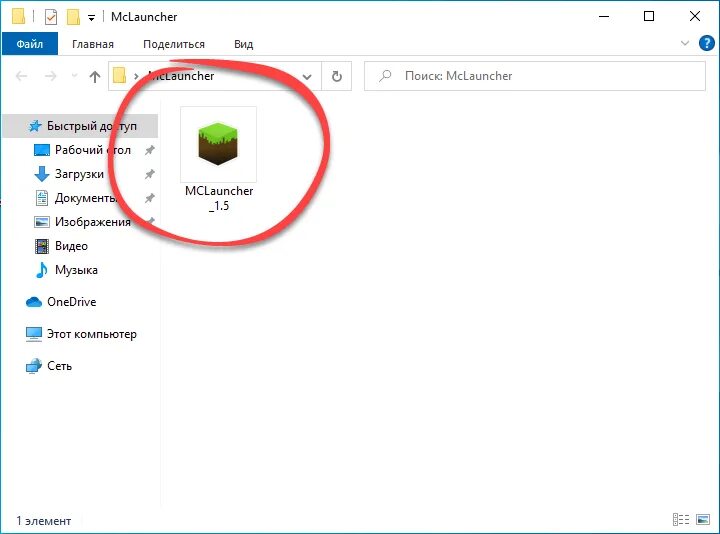The width and height of the screenshot is (720, 534).
Task: Select the MCLauncher_1.5 file icon
Action: pyautogui.click(x=218, y=144)
